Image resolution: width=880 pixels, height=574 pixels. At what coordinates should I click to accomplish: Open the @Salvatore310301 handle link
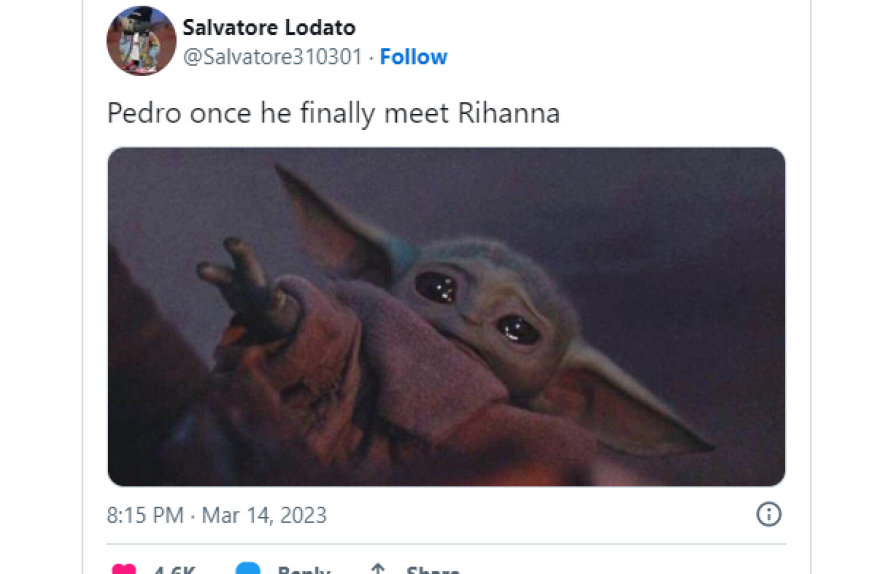(x=272, y=57)
